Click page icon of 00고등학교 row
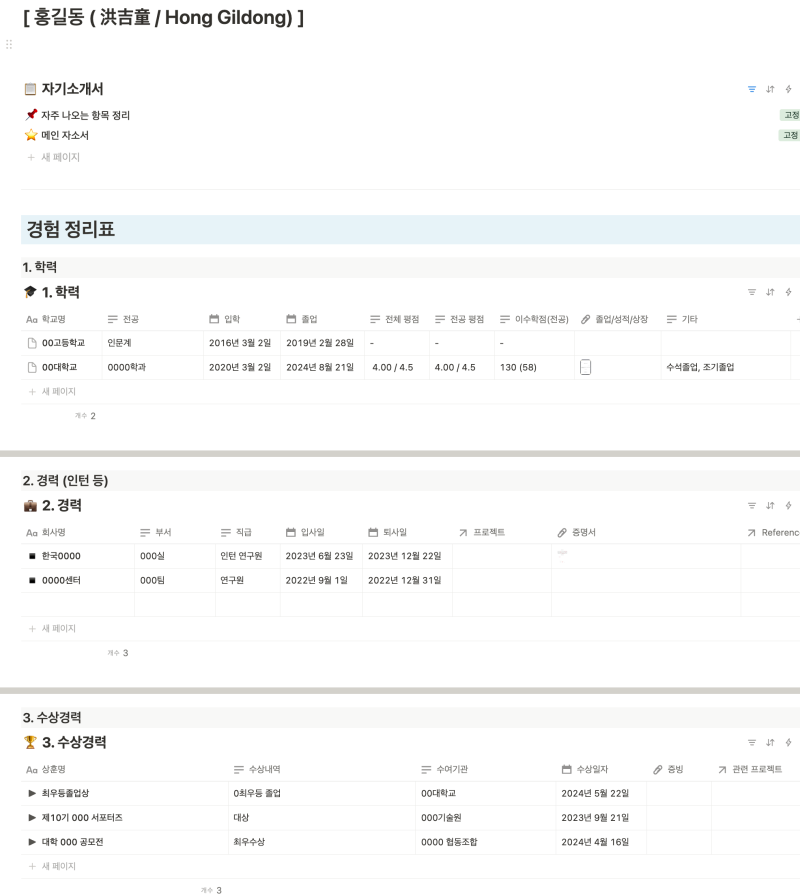 [32, 343]
